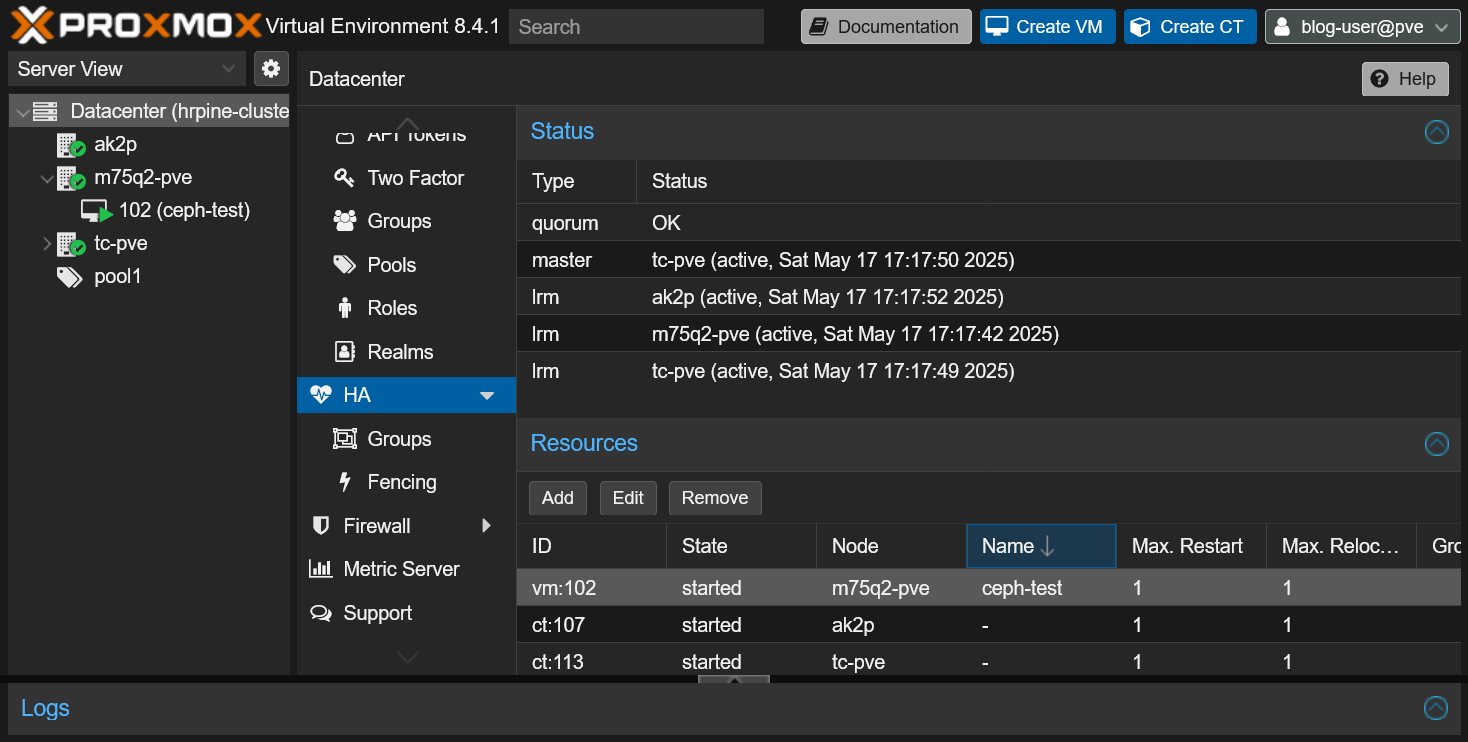Click the Metric Server chart icon
The image size is (1468, 742).
tap(321, 569)
